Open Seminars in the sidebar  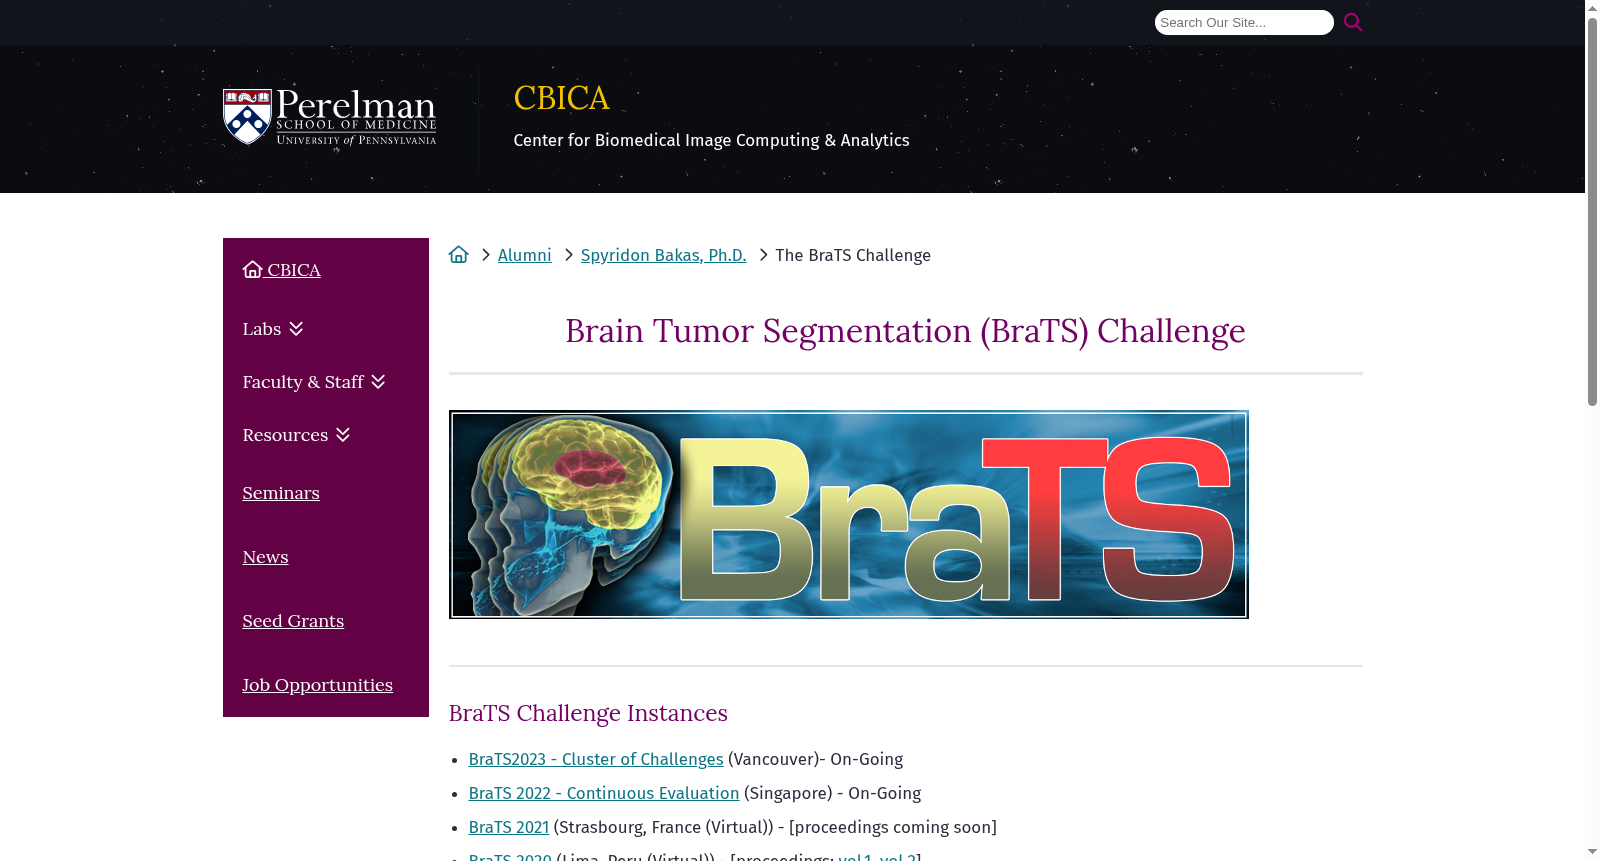point(281,493)
